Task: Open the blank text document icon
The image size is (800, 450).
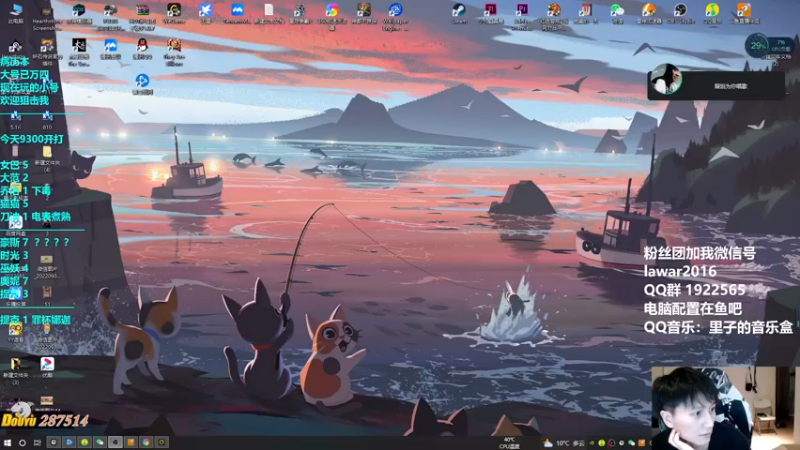Action: point(268,13)
